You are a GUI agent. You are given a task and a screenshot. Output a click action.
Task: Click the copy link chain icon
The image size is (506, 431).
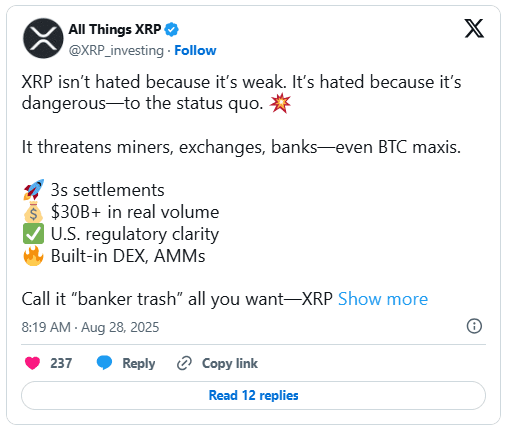click(184, 363)
